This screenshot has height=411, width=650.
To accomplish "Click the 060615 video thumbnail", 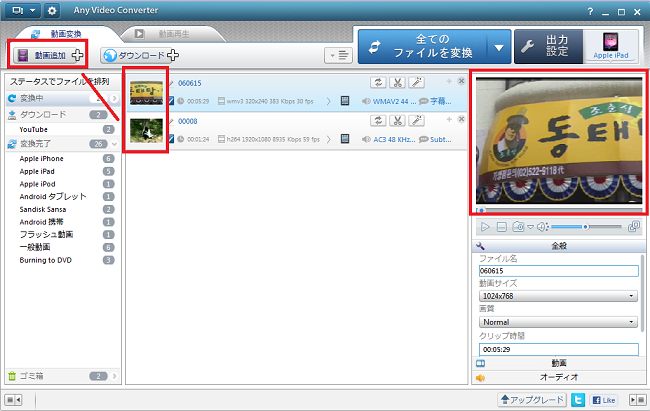I will click(146, 92).
